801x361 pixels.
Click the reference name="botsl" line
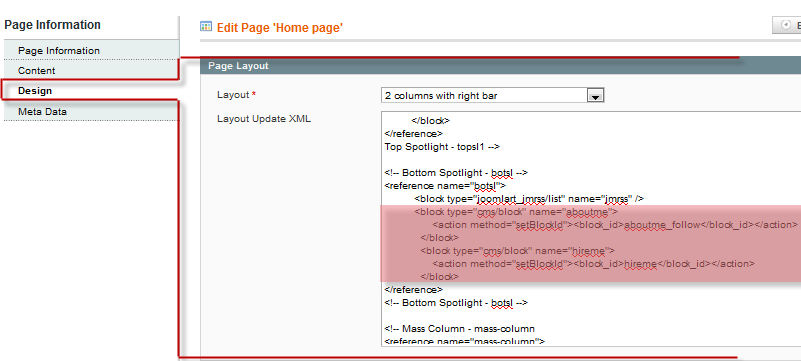tap(445, 186)
